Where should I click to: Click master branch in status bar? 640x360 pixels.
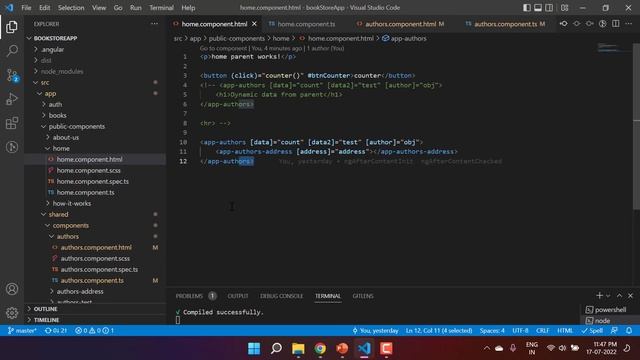(22, 330)
